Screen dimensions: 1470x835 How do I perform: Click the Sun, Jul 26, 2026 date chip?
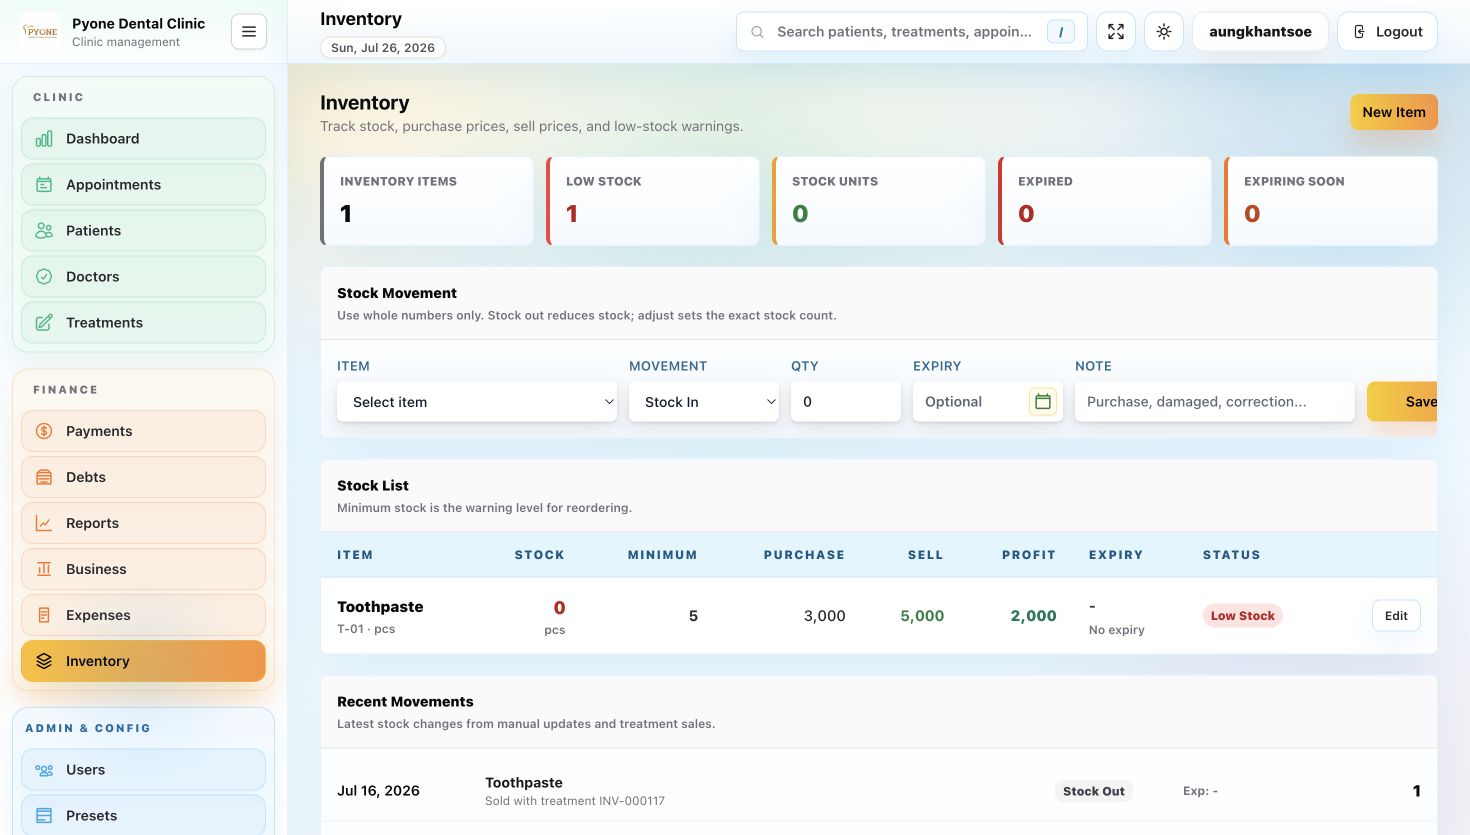click(383, 48)
